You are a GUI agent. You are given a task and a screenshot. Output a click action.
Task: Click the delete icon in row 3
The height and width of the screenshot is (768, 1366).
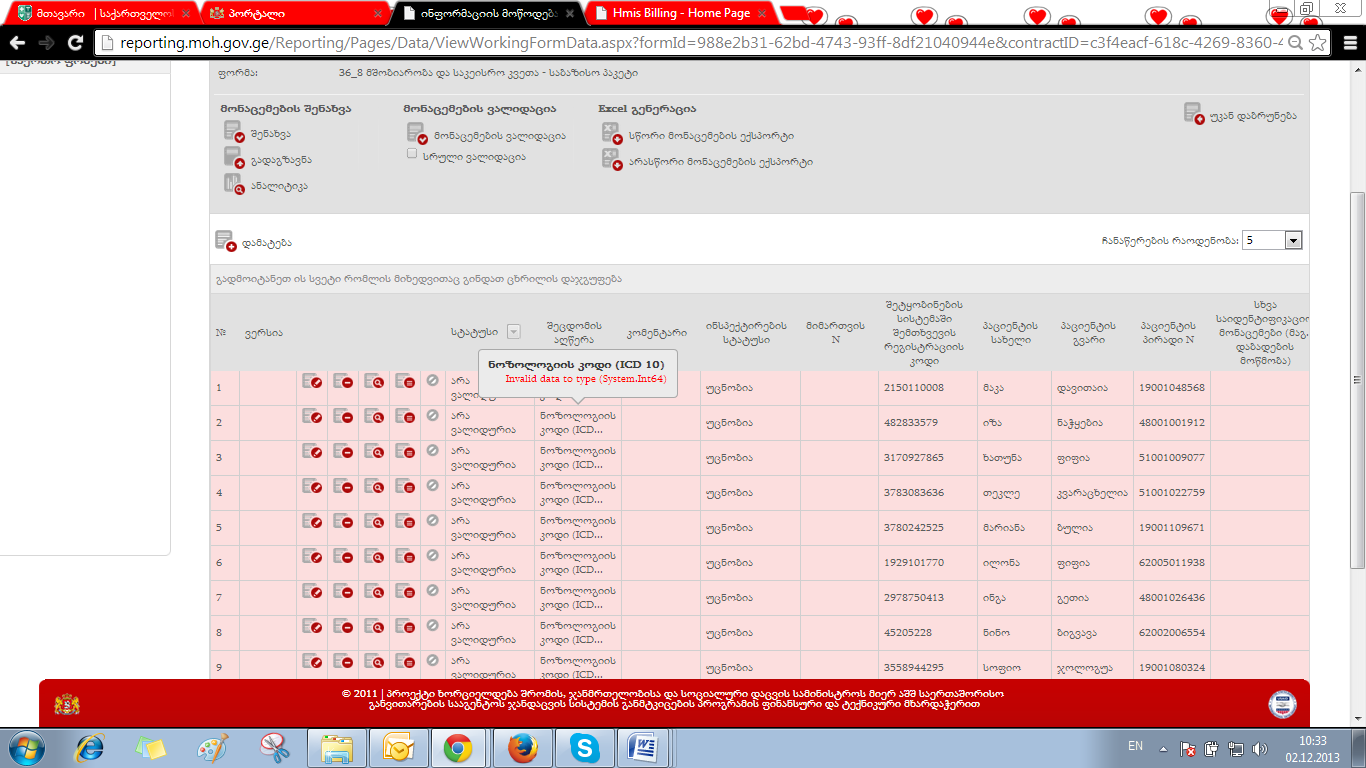click(343, 456)
